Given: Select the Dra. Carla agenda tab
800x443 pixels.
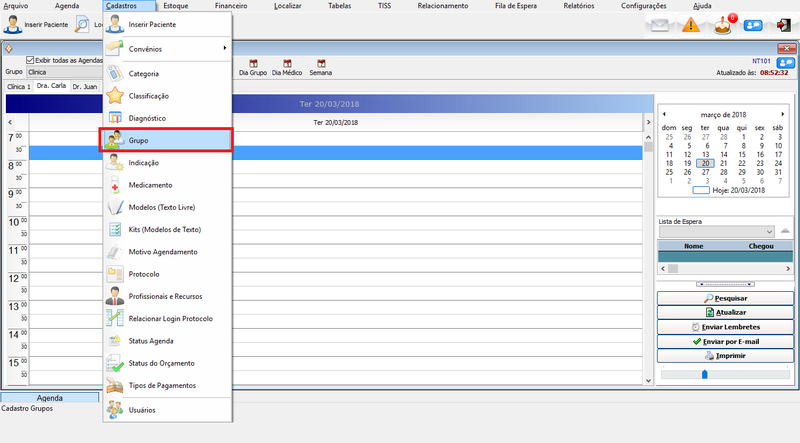Looking at the screenshot, I should coord(51,87).
